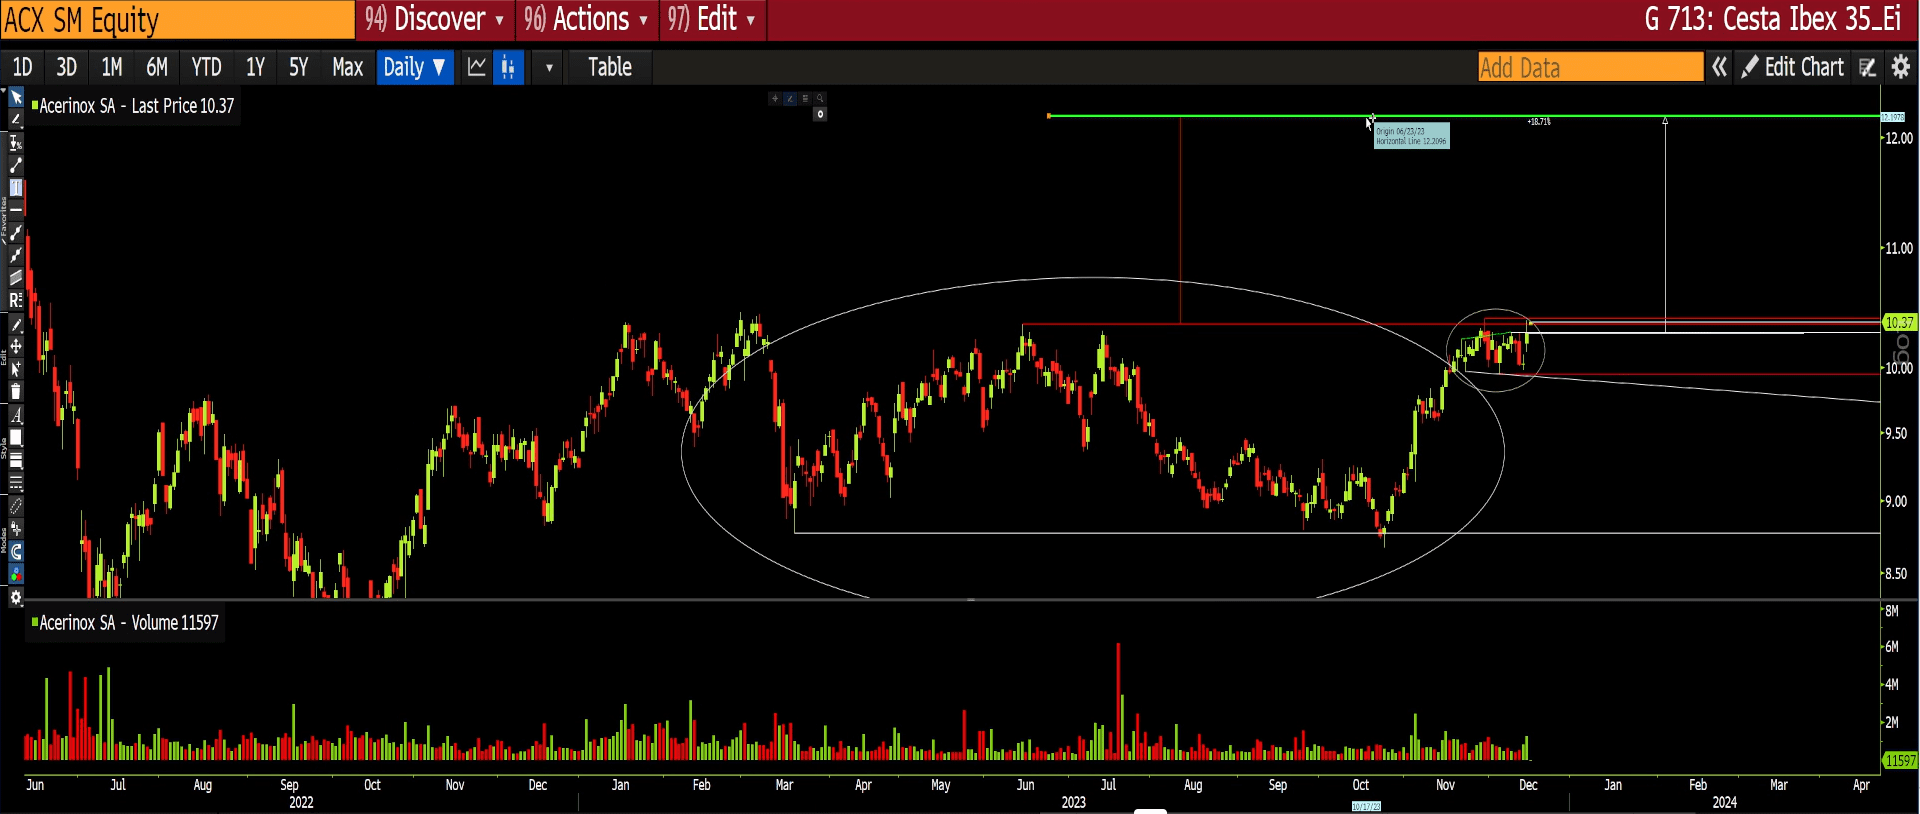Open the Table view
Screen dimensions: 1920x814
tap(610, 67)
